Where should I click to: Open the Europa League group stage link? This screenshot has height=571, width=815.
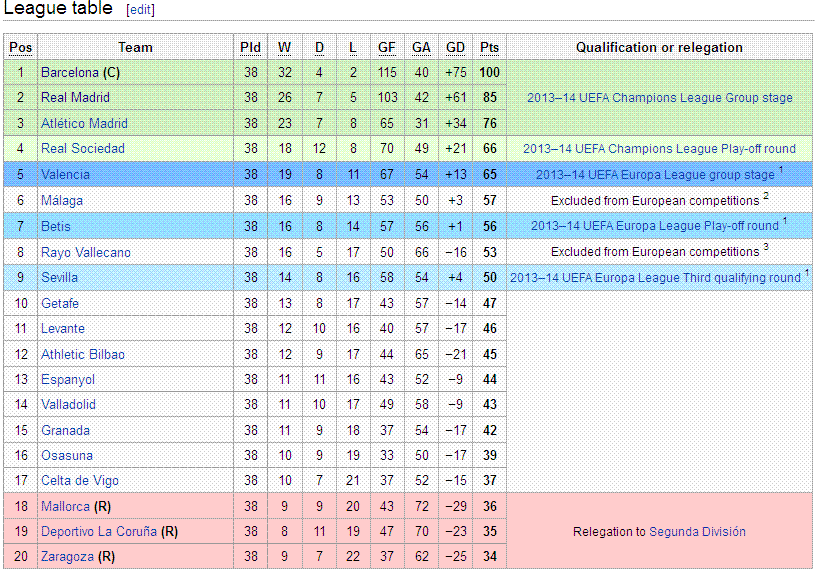[655, 175]
